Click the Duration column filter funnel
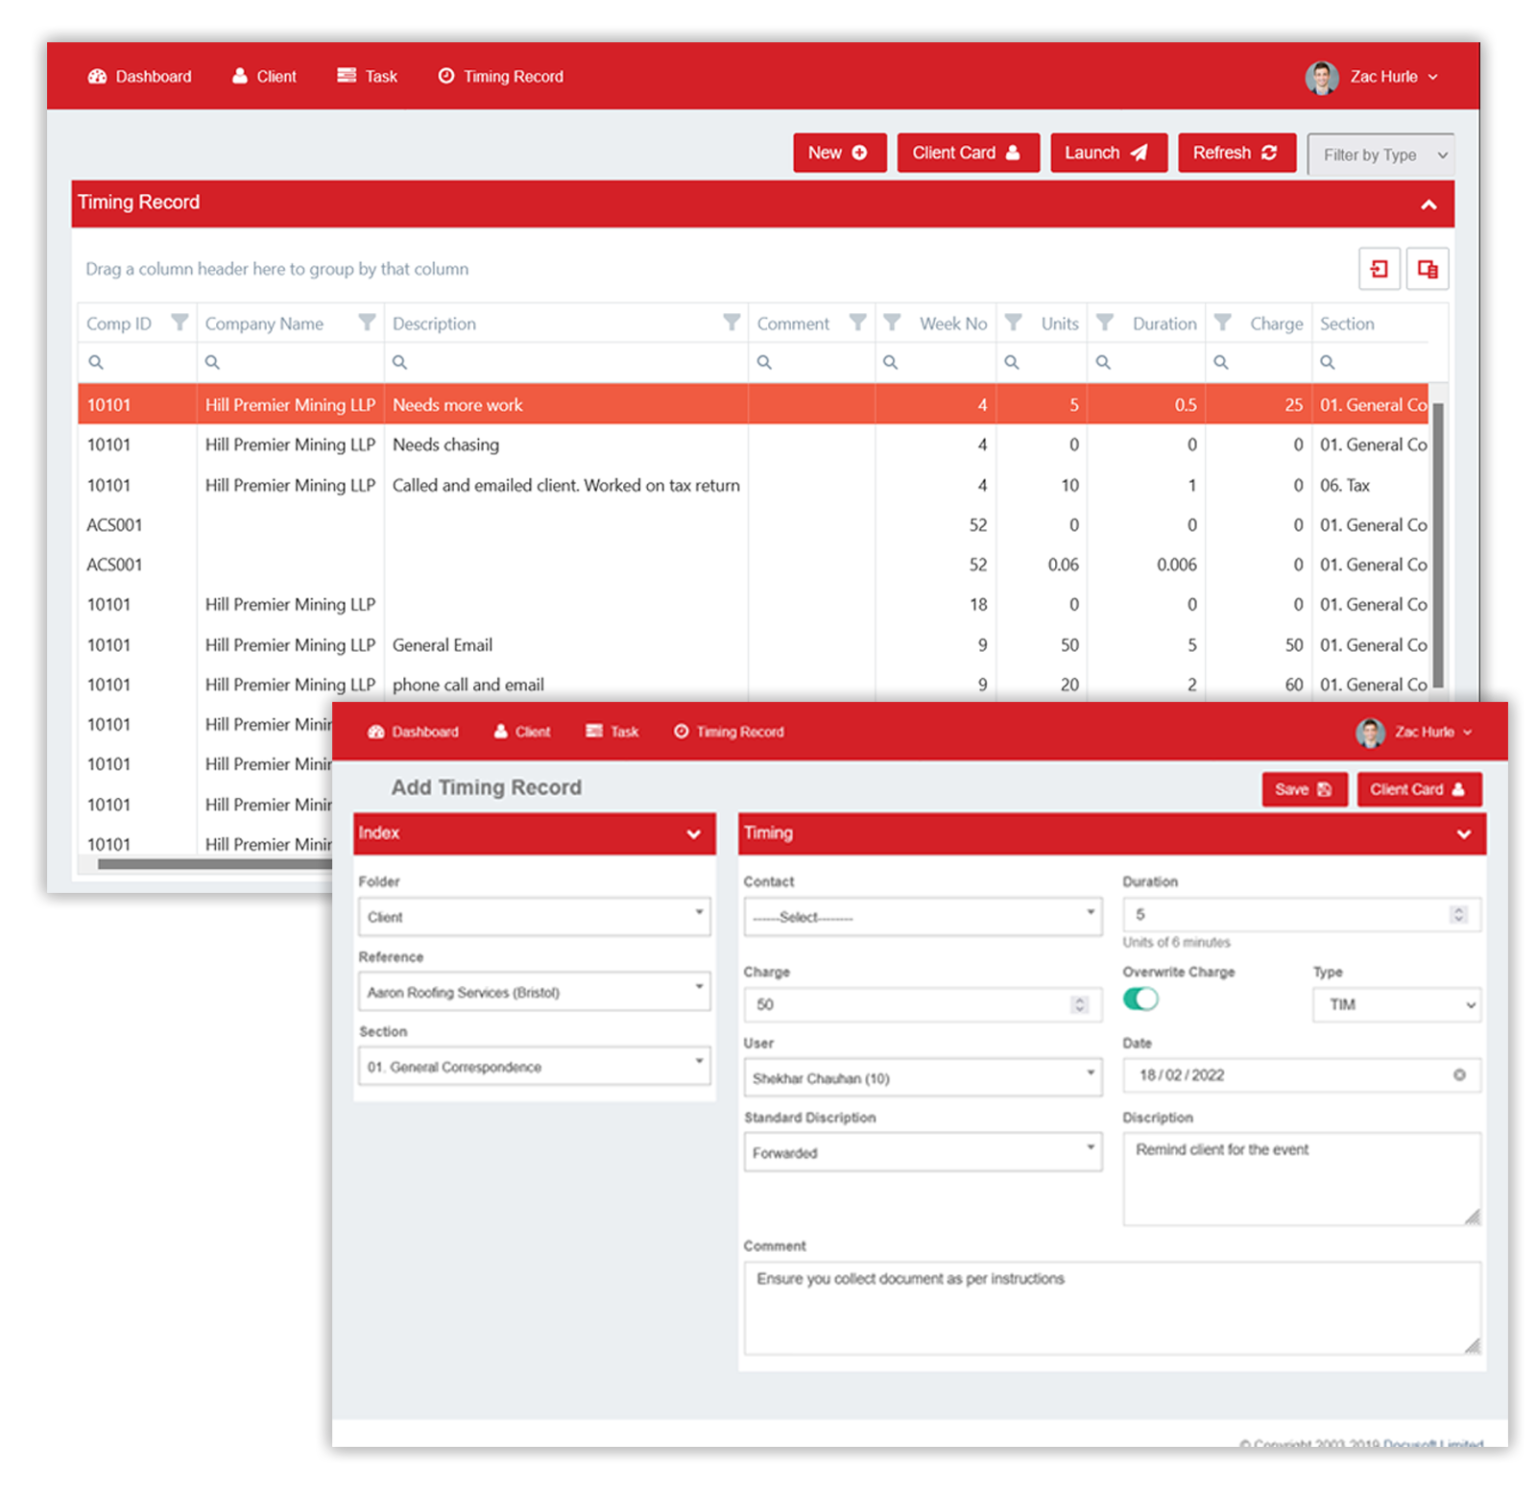Screen dimensions: 1536x1494 1105,322
